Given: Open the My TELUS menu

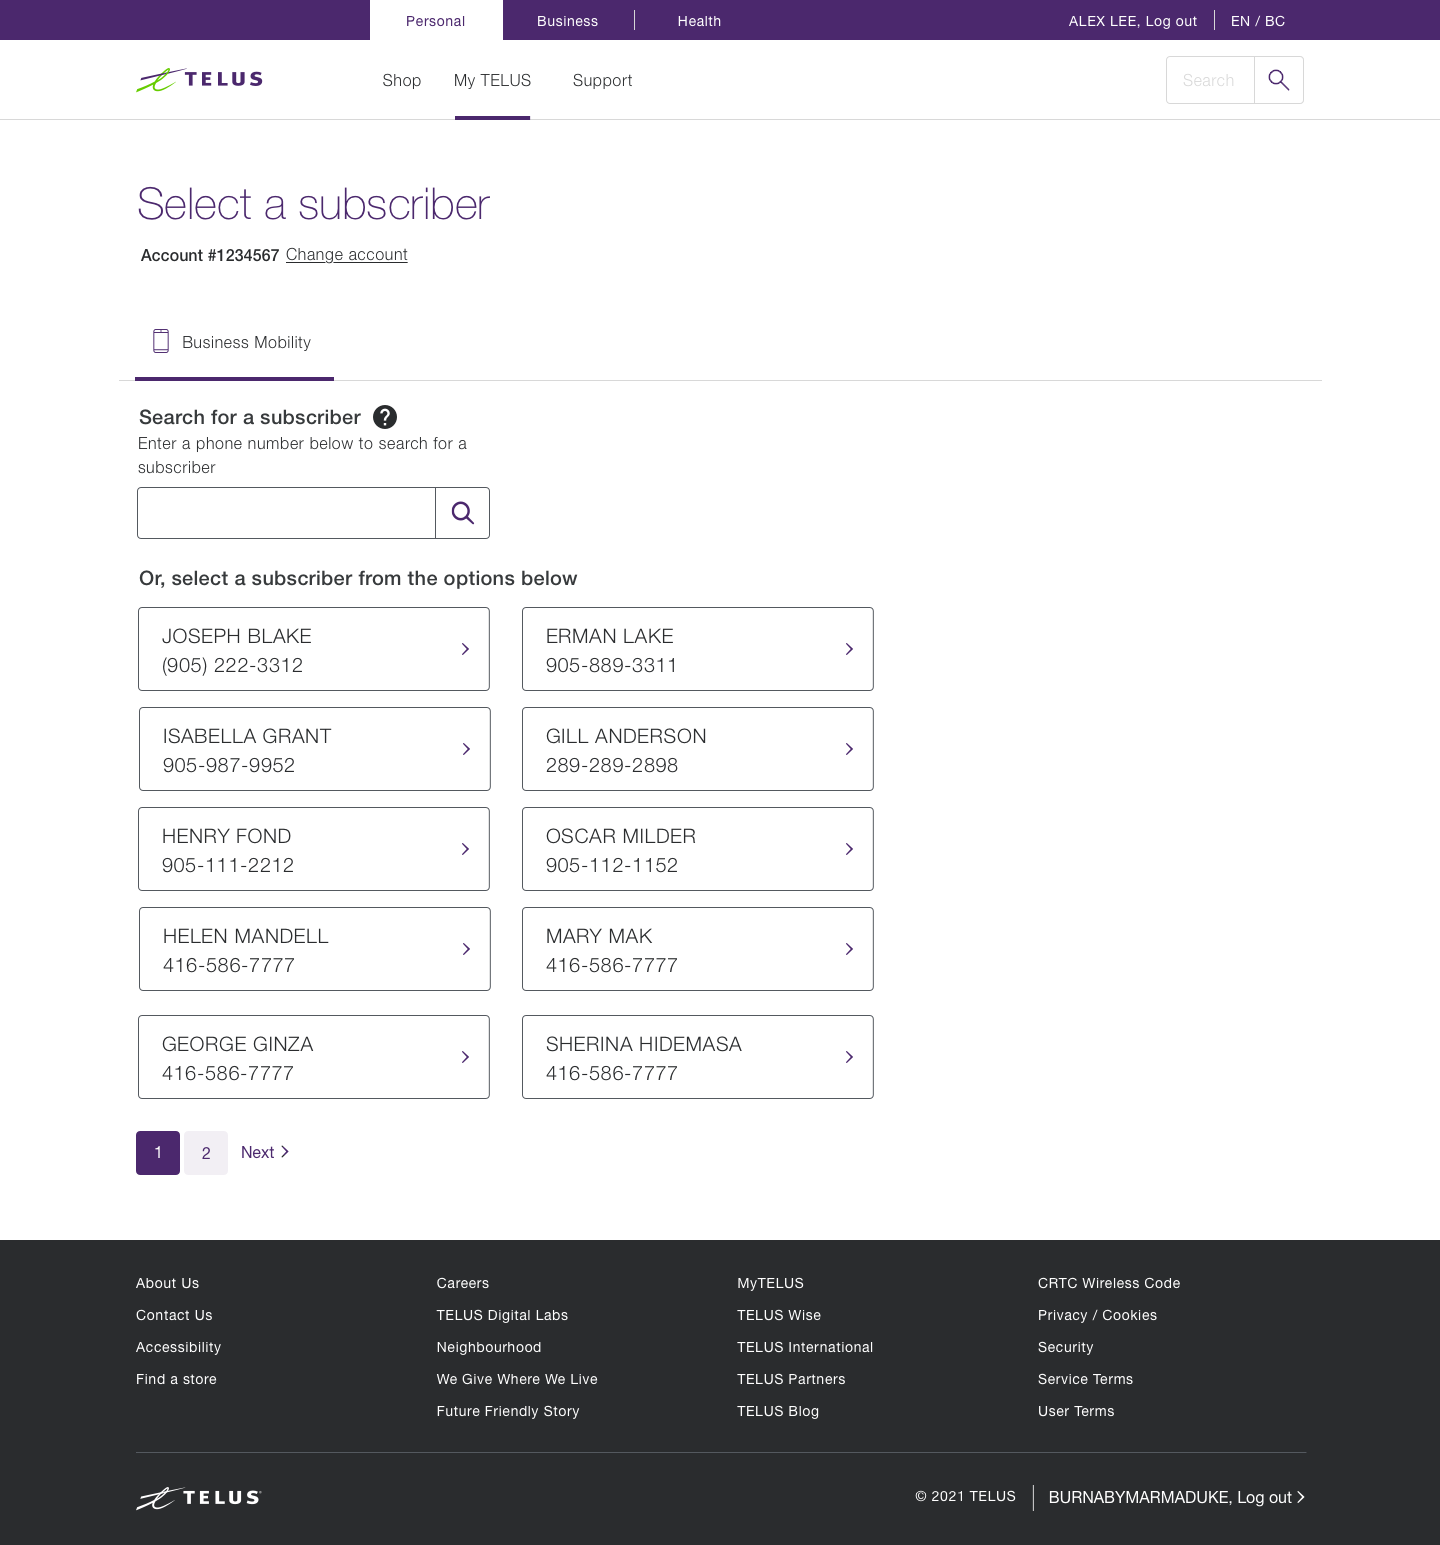Looking at the screenshot, I should [492, 80].
